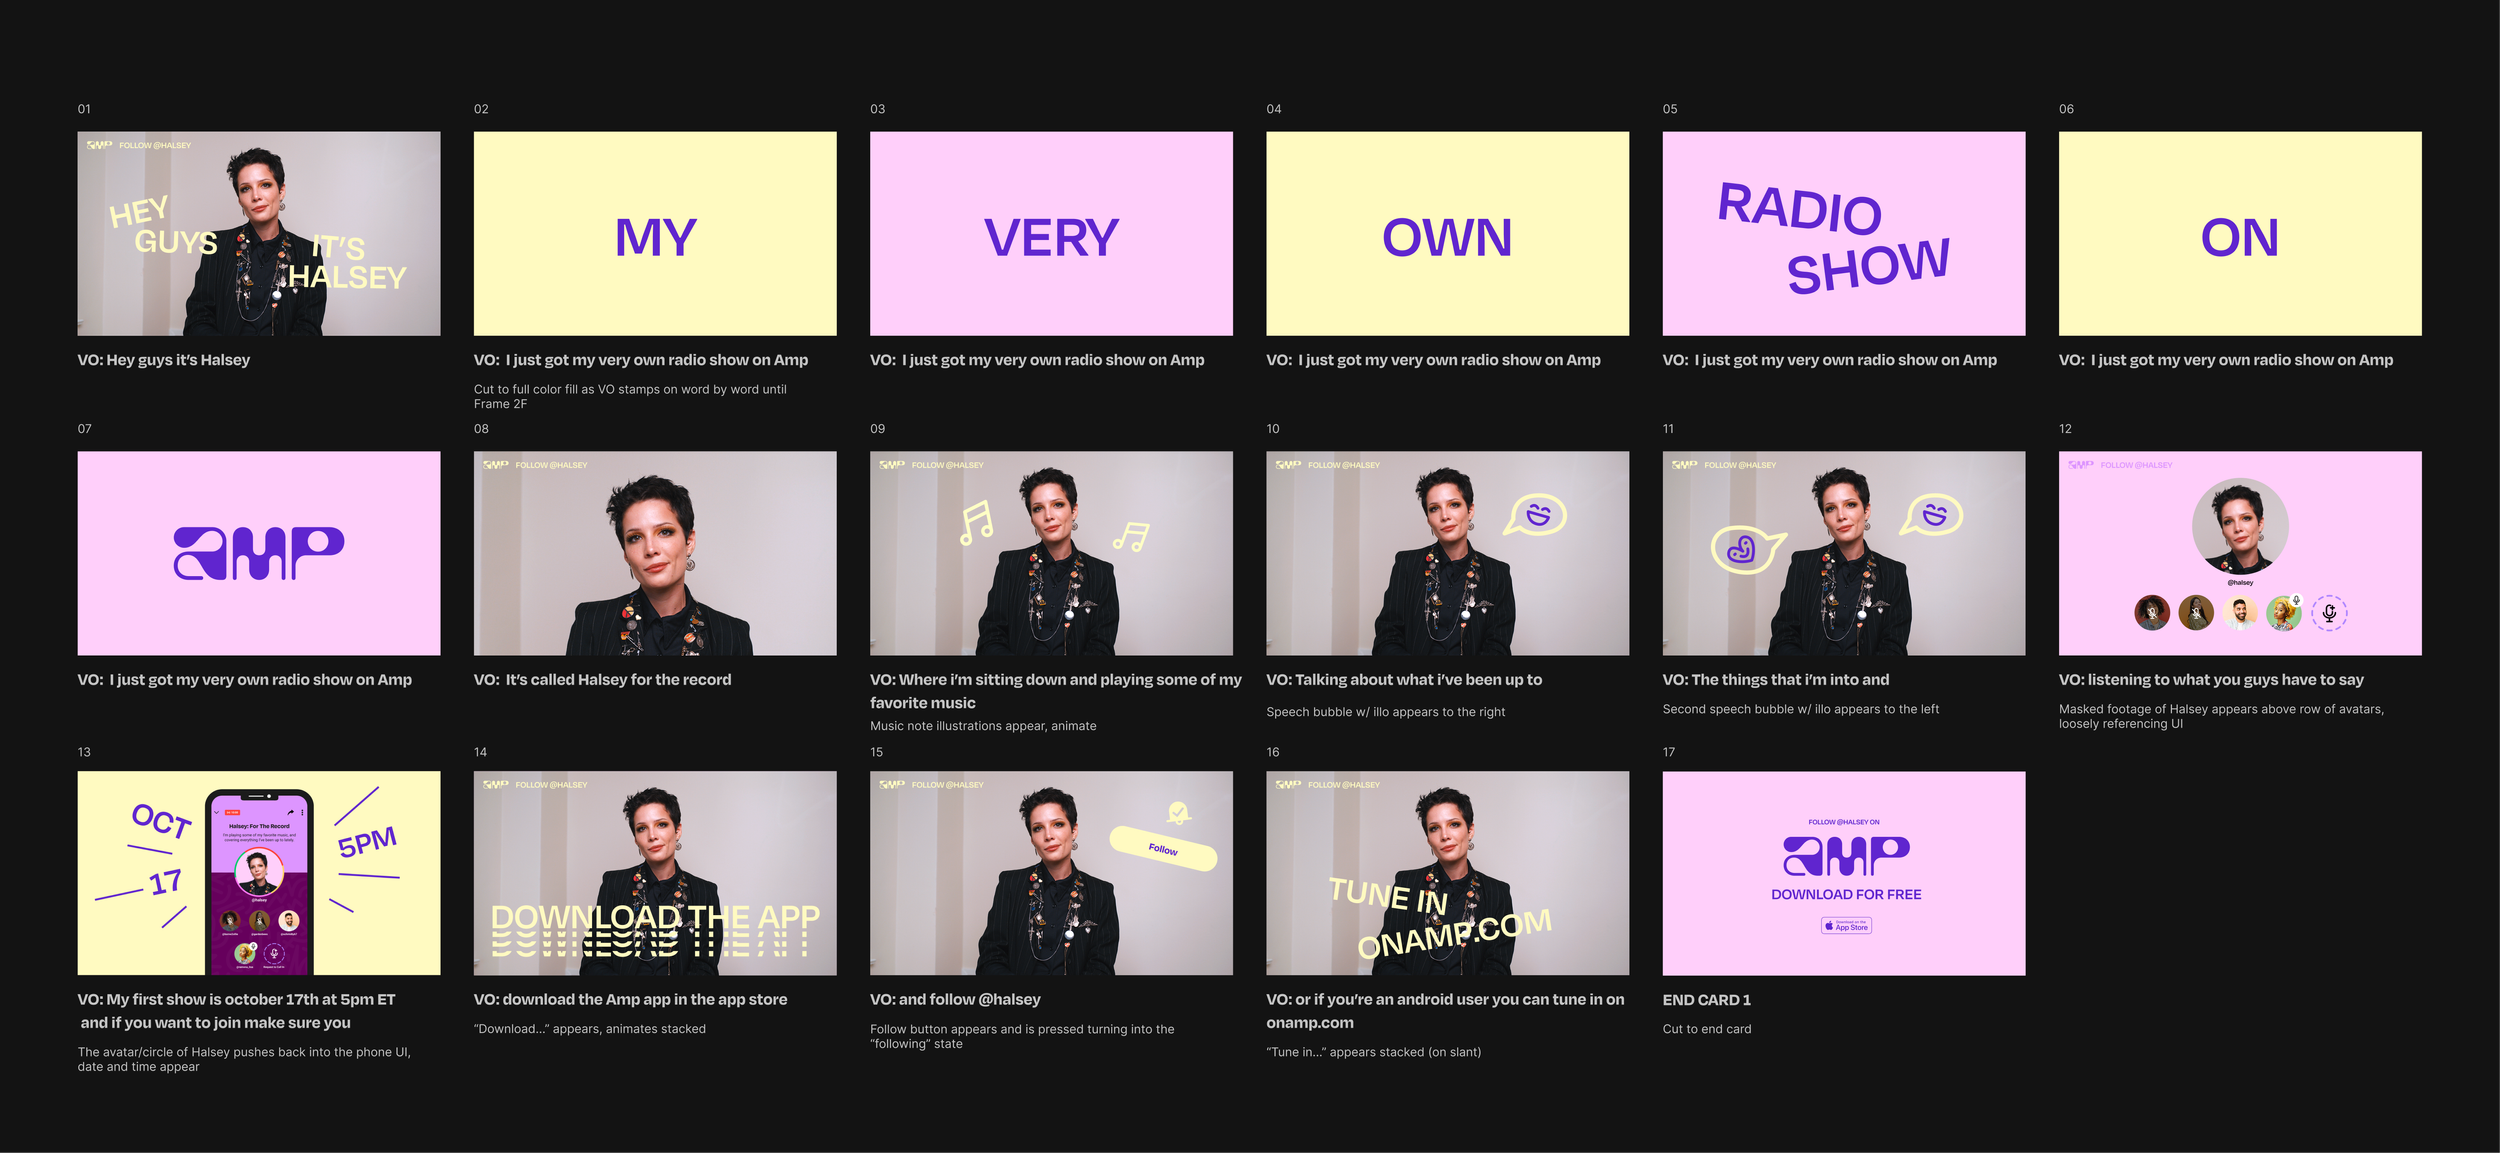Click the checkmark badge in frame 15
The image size is (2500, 1153).
pyautogui.click(x=1179, y=812)
